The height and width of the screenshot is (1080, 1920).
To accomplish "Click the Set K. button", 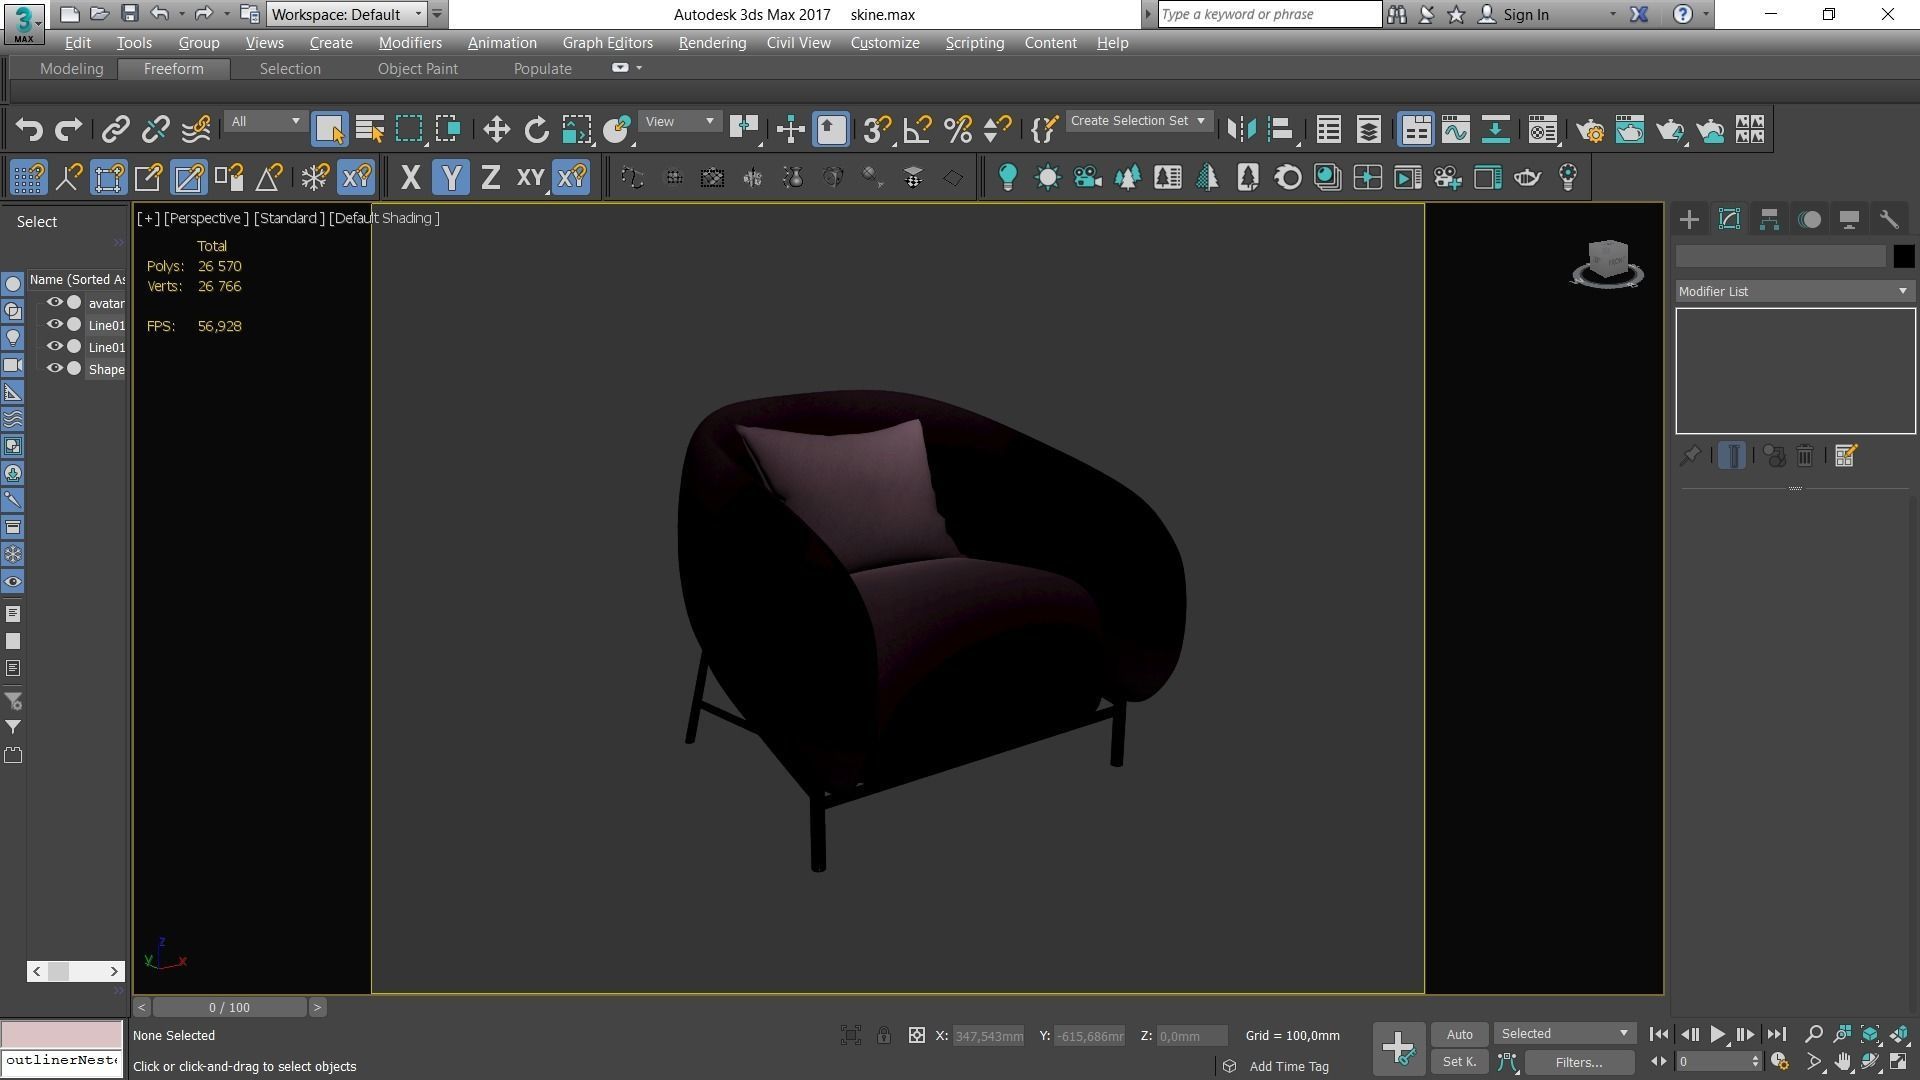I will click(x=1459, y=1062).
